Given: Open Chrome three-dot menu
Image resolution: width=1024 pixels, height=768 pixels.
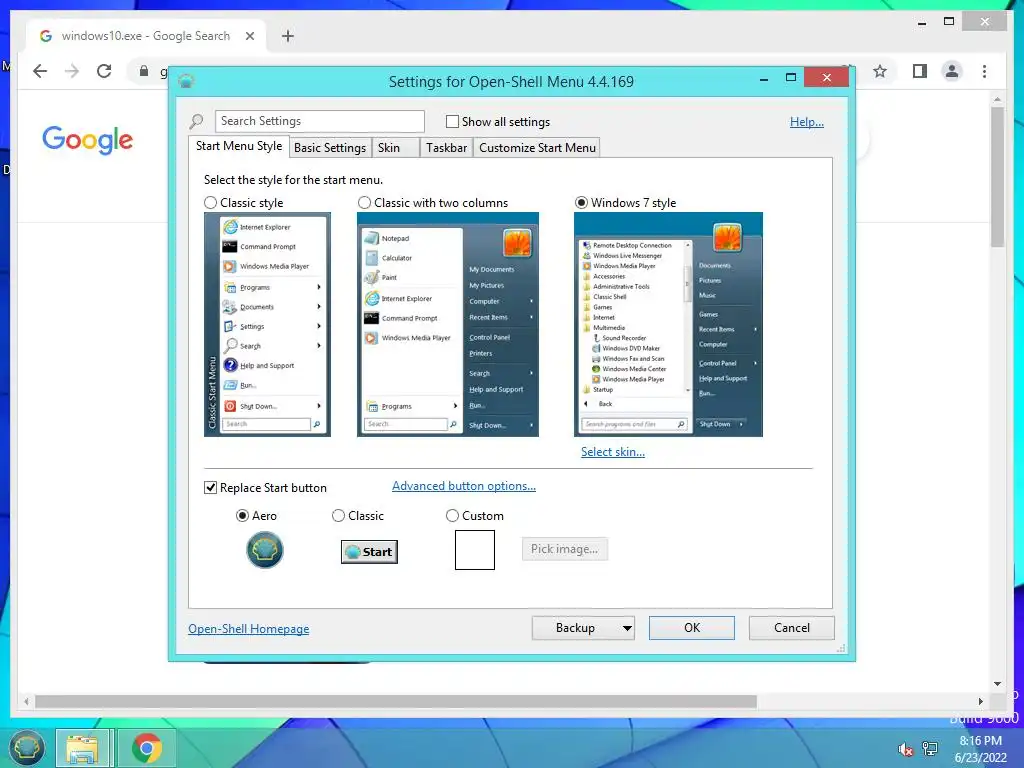Looking at the screenshot, I should click(x=984, y=71).
